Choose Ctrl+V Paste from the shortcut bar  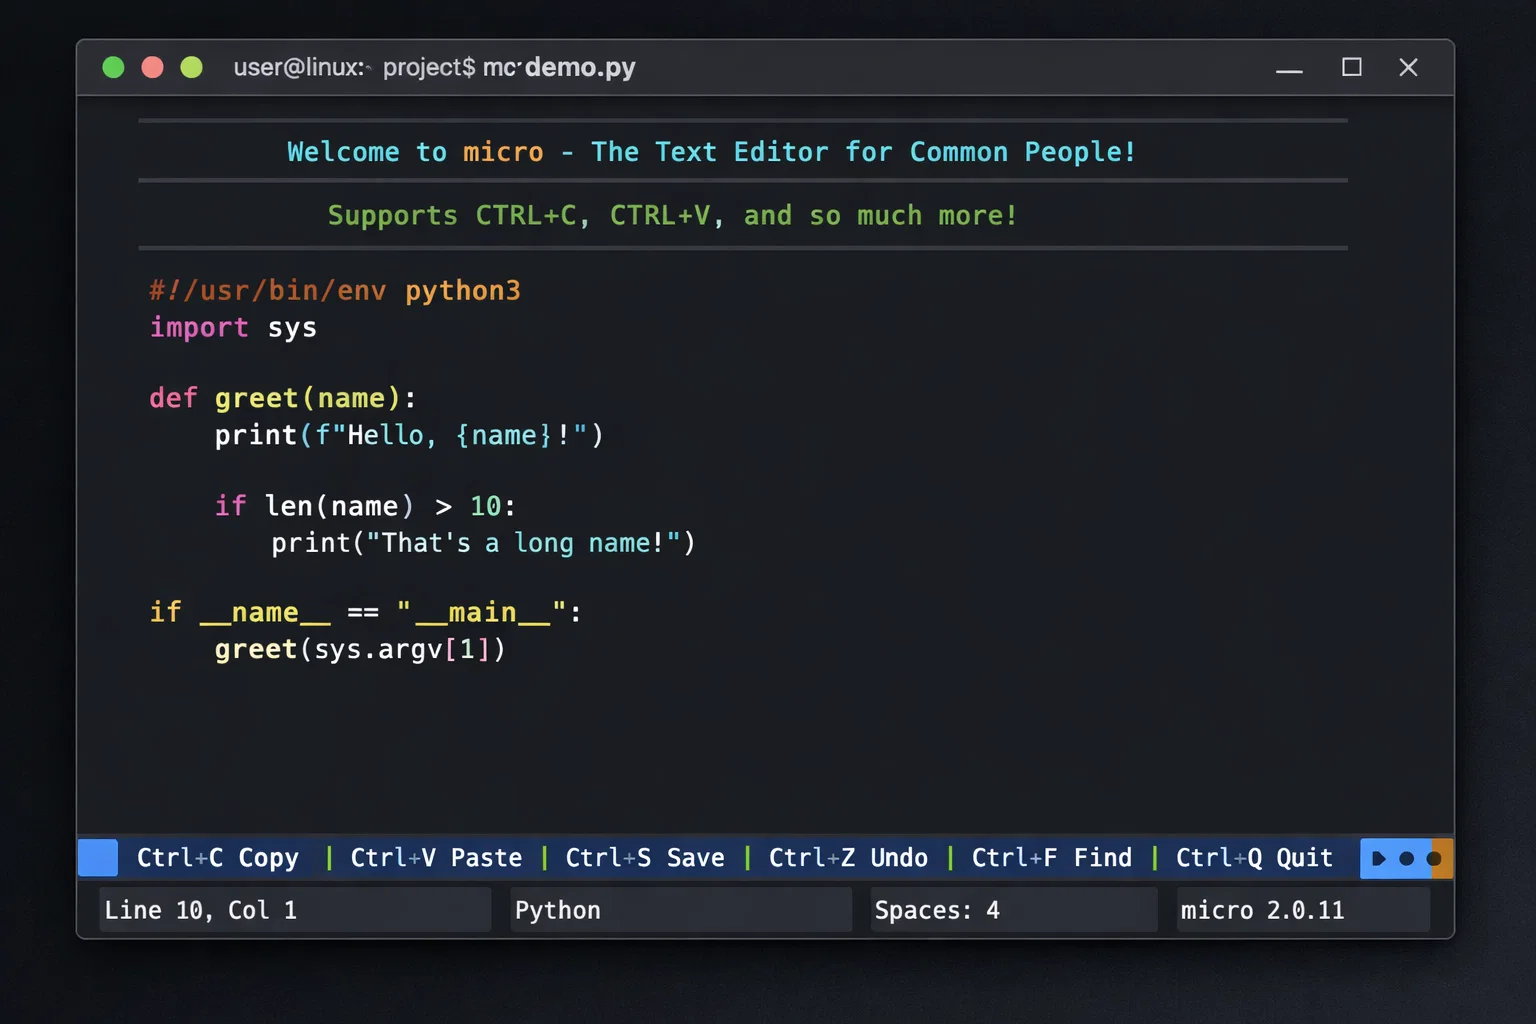click(436, 858)
